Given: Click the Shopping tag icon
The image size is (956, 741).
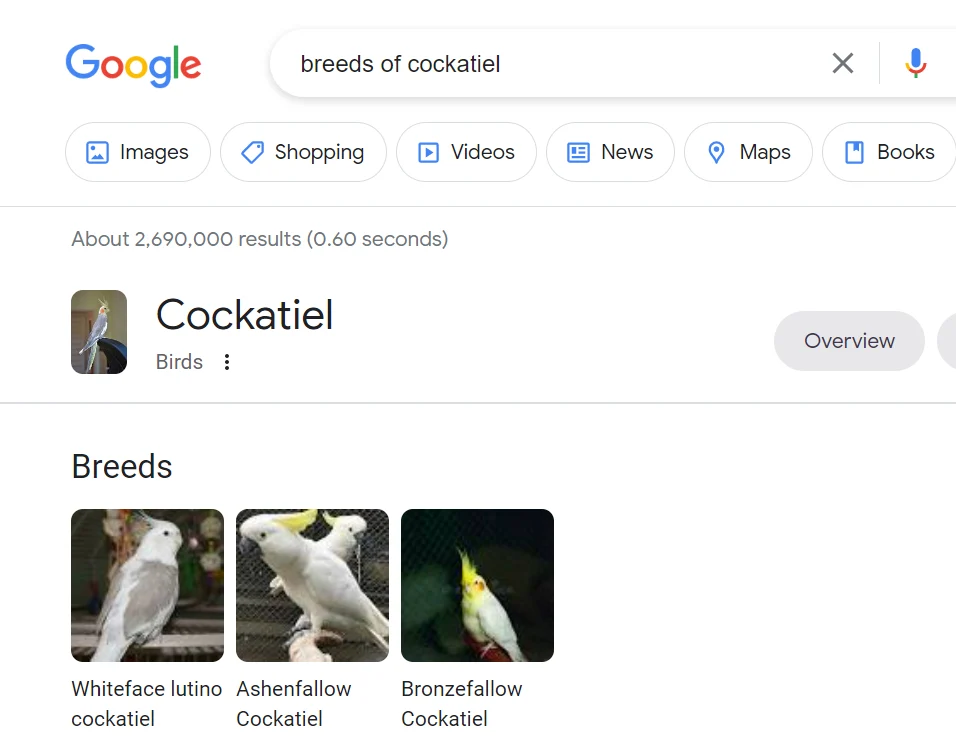Looking at the screenshot, I should [x=252, y=152].
